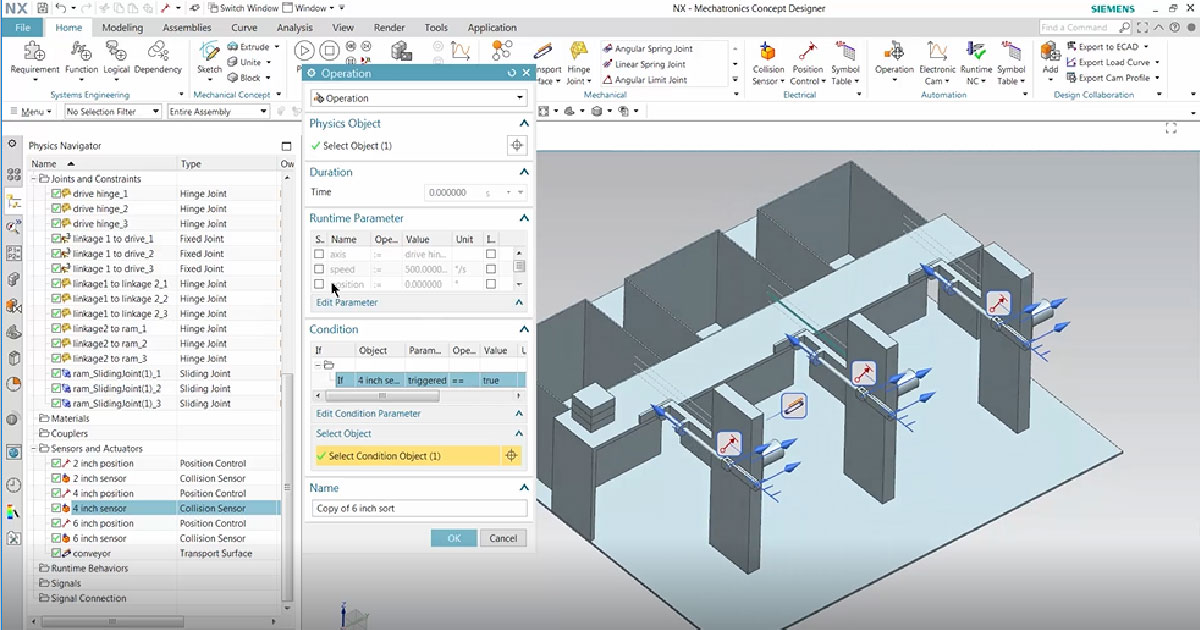Image resolution: width=1200 pixels, height=630 pixels.
Task: Click Export to ECAD
Action: pos(1107,47)
